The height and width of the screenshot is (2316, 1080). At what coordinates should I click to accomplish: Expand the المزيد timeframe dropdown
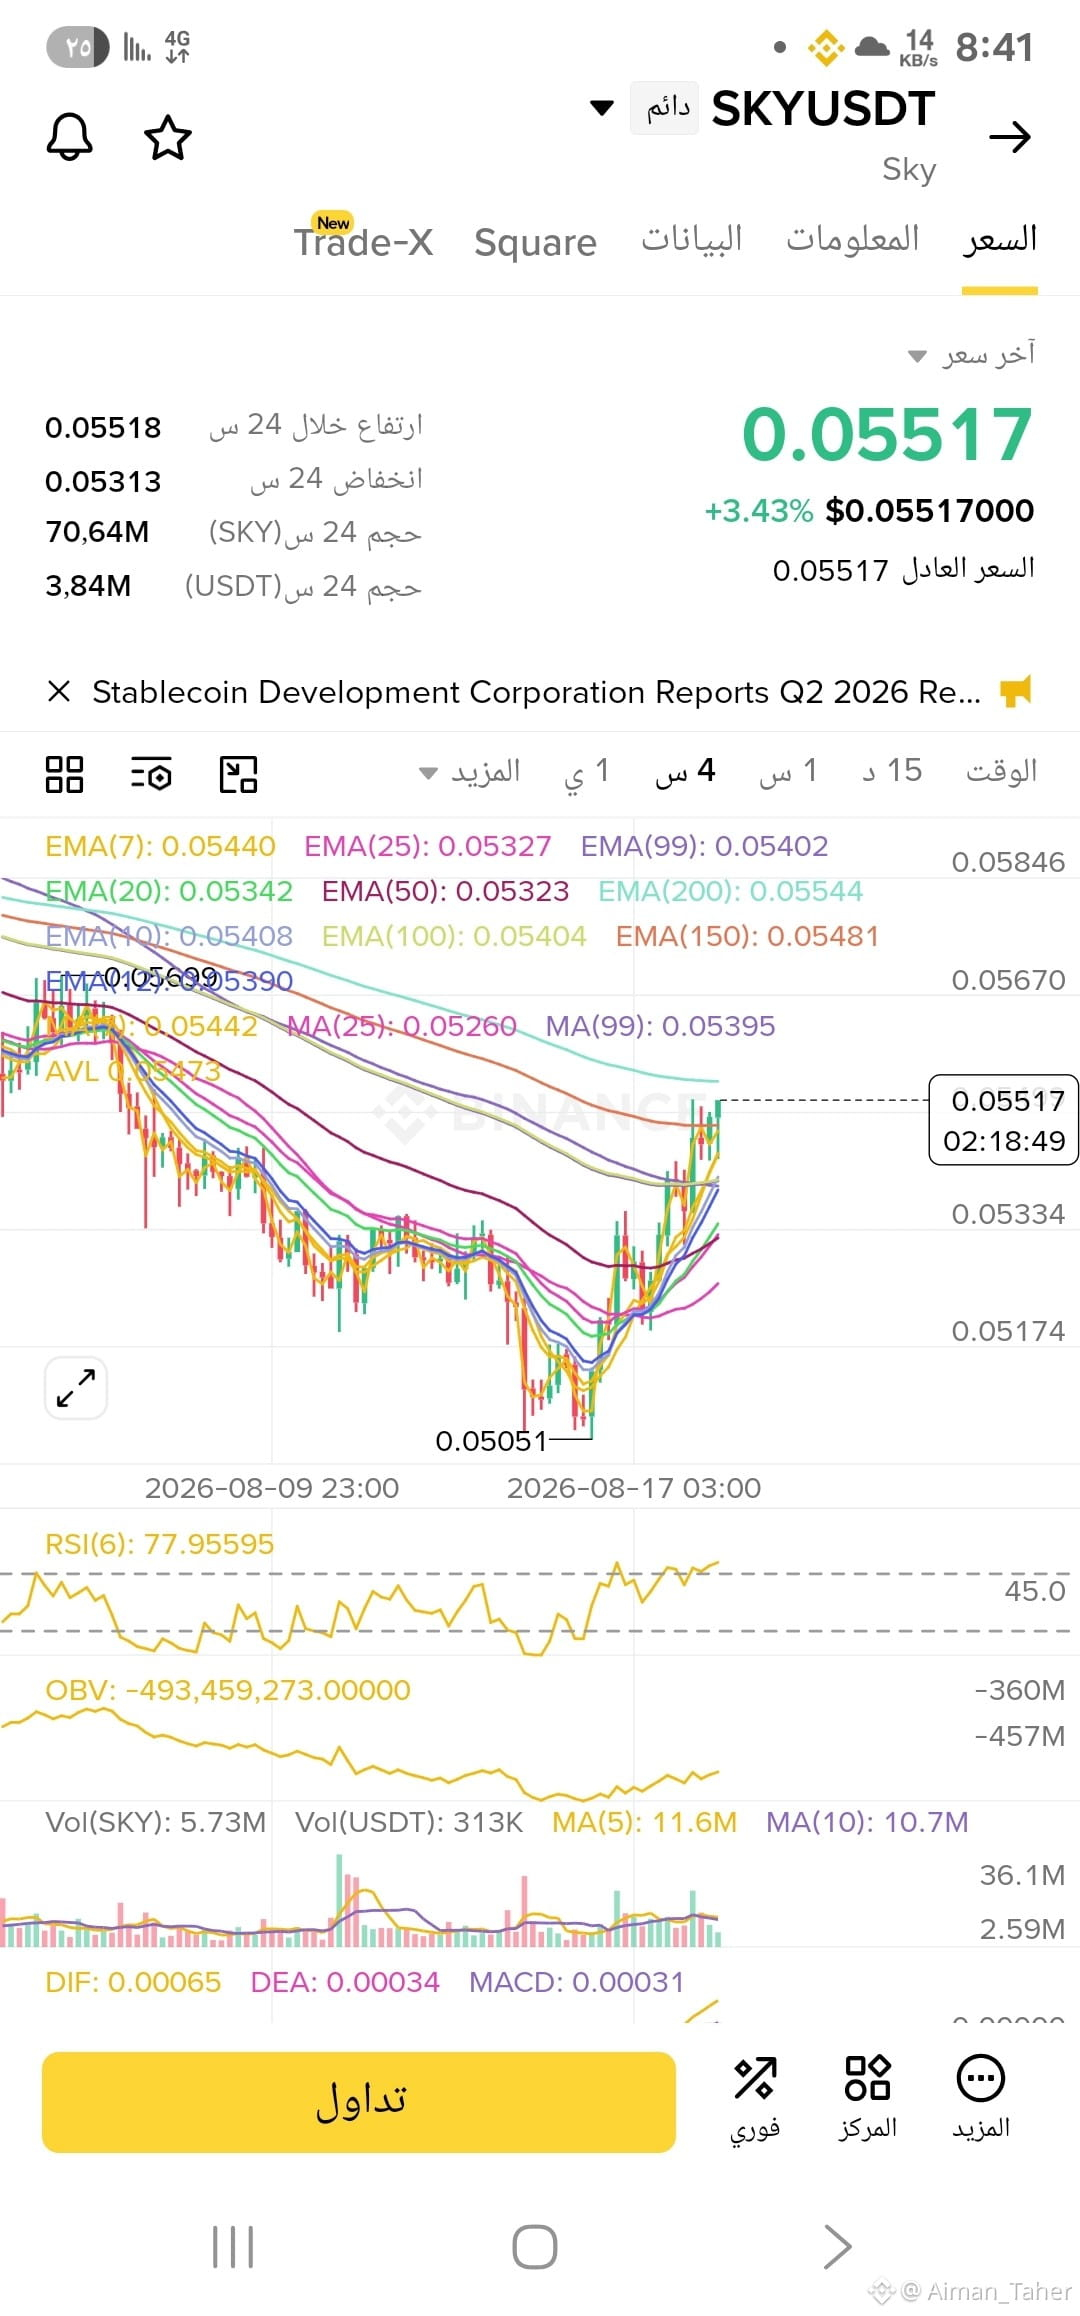click(470, 772)
